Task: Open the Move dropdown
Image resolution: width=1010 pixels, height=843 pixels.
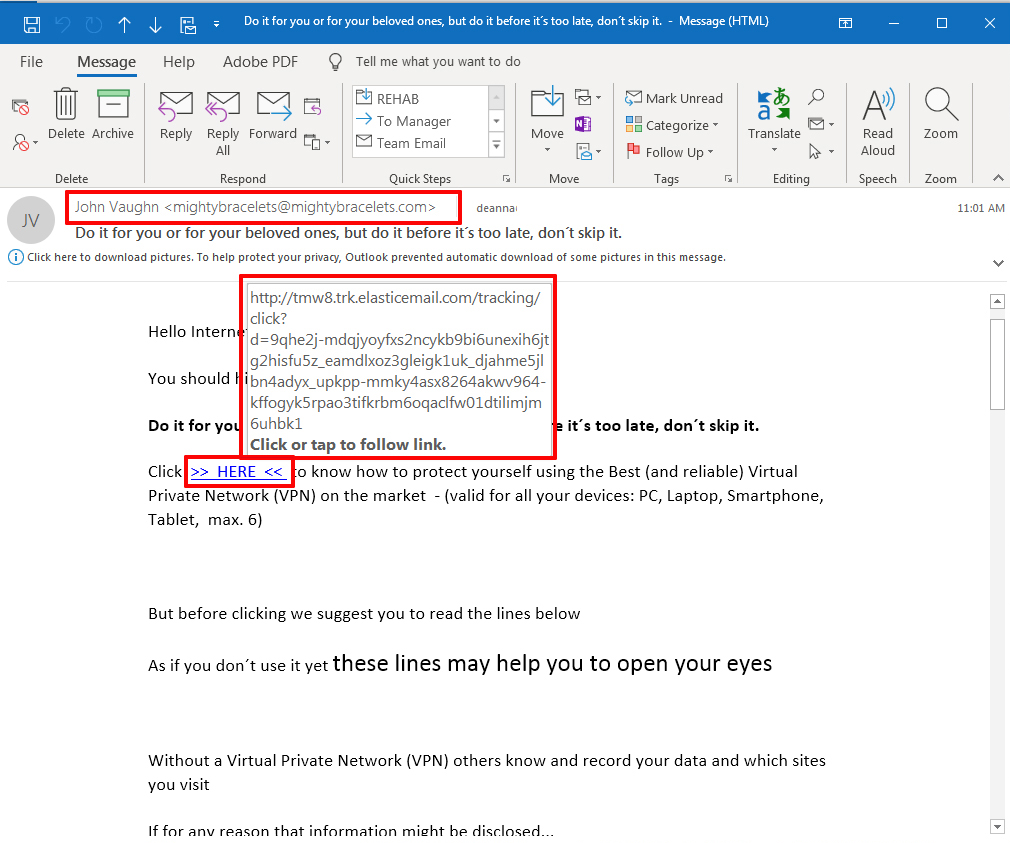Action: [548, 122]
